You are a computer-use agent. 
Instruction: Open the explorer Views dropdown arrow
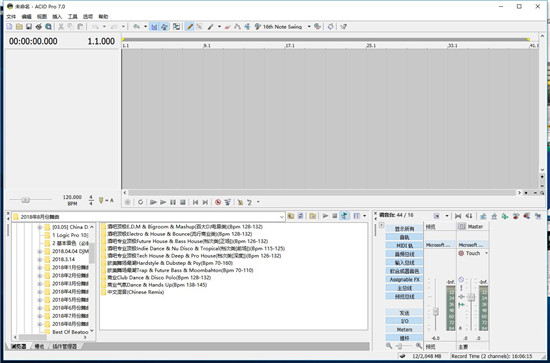364,216
